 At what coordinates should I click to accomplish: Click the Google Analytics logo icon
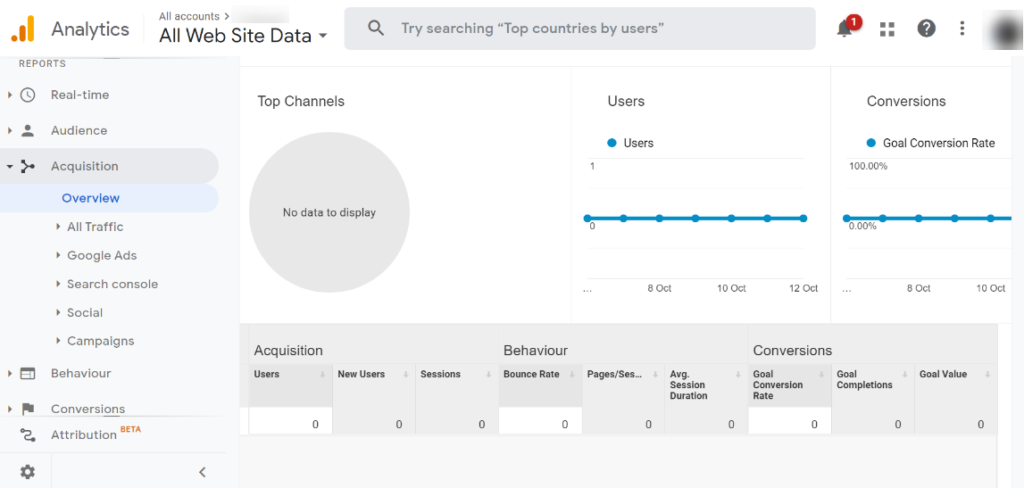[x=23, y=29]
